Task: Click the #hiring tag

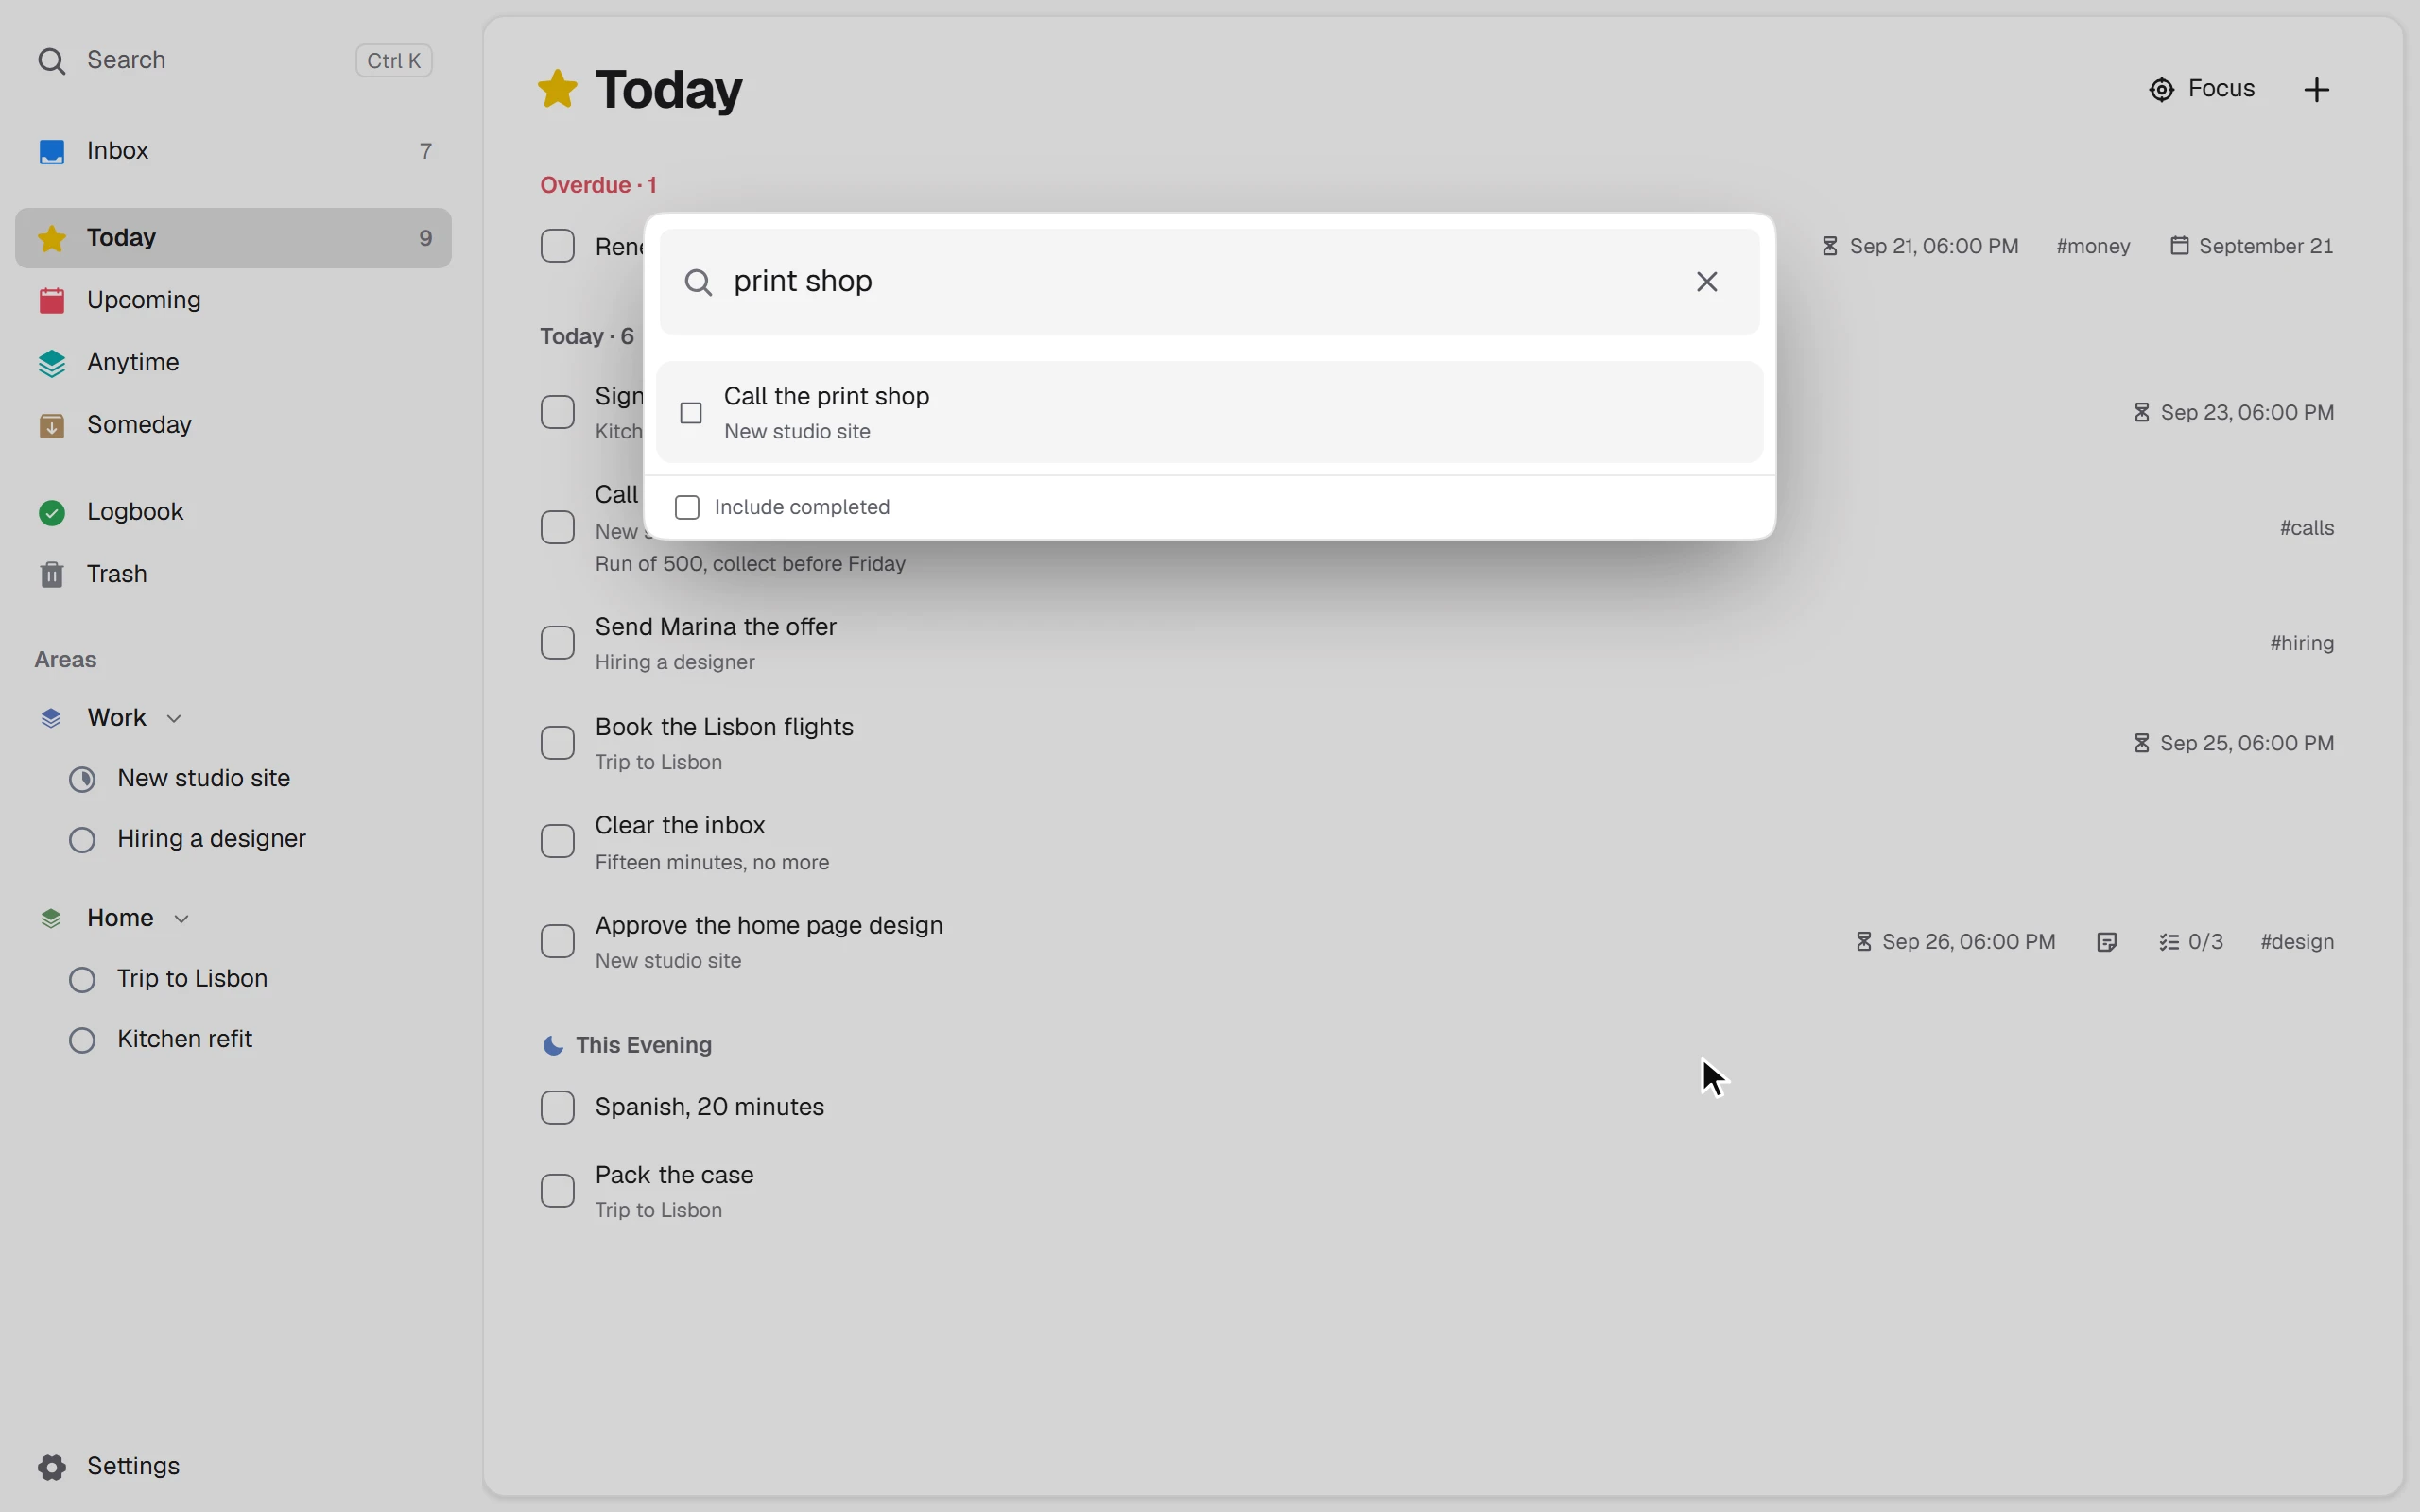Action: point(2302,644)
